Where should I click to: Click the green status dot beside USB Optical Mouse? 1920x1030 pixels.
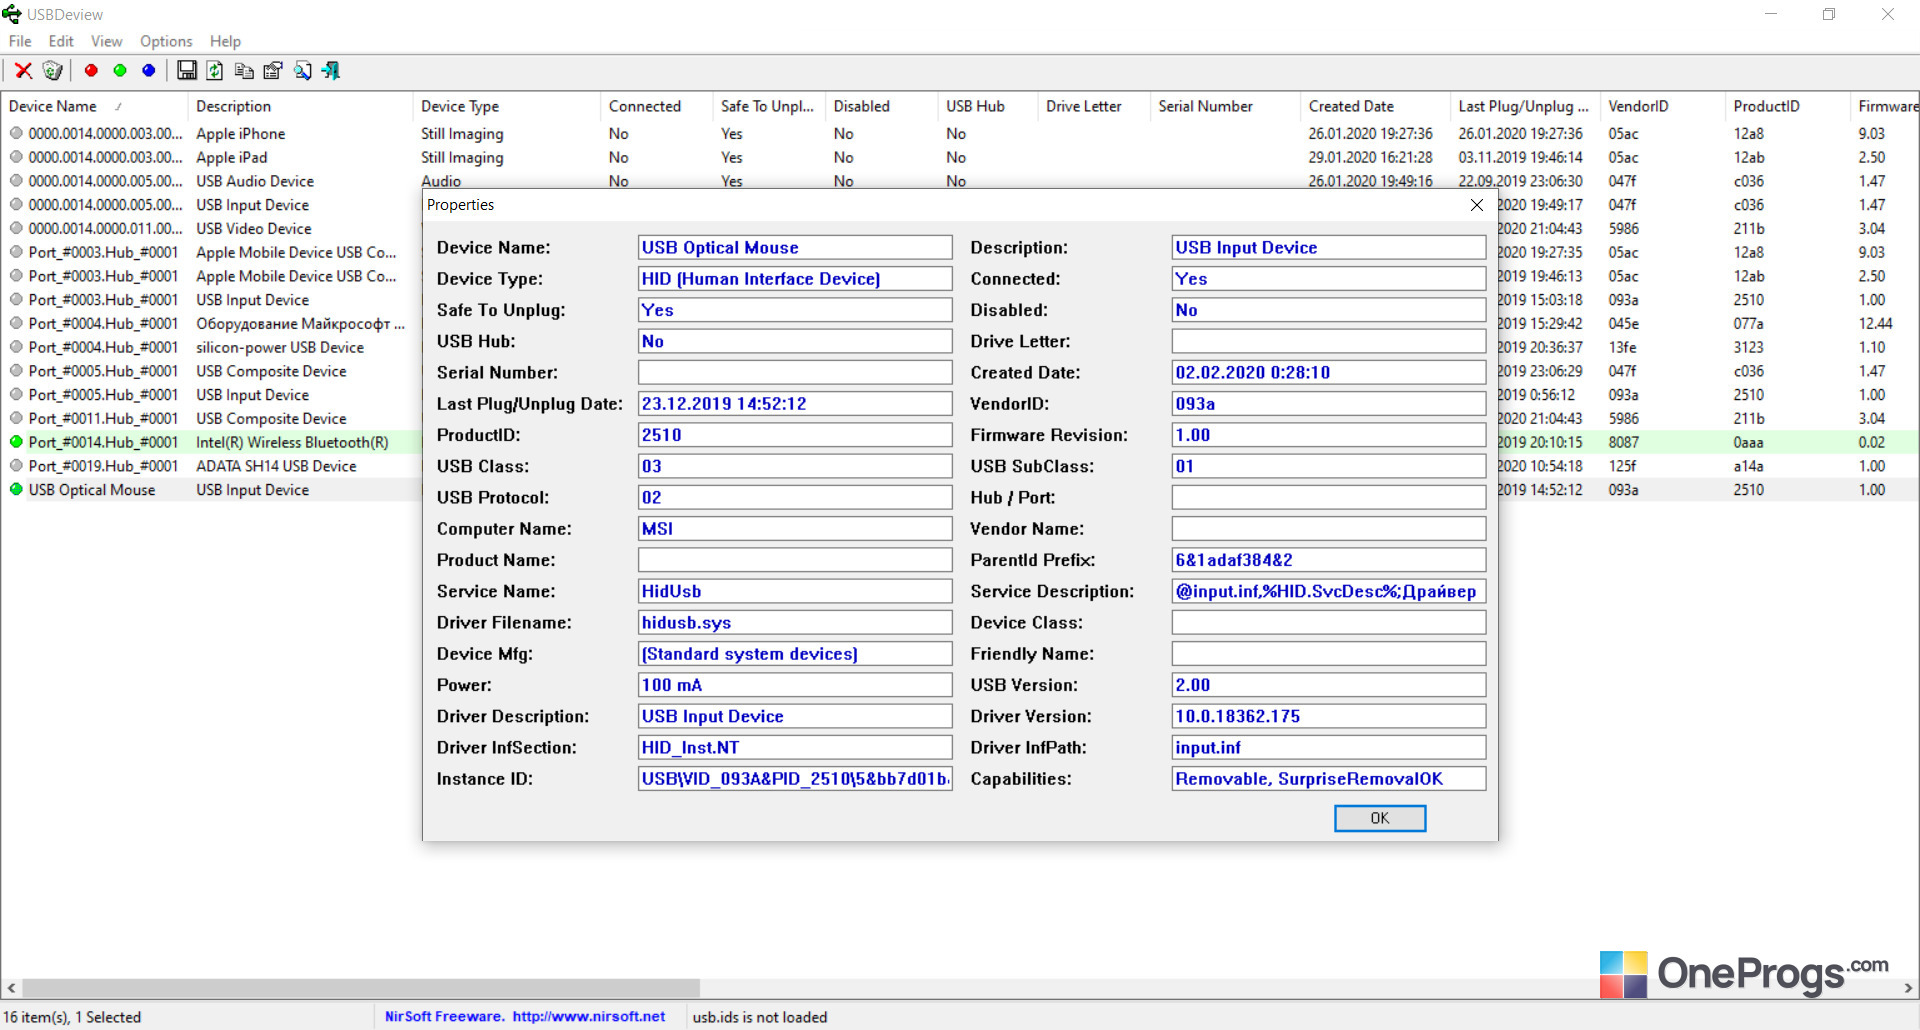point(16,490)
